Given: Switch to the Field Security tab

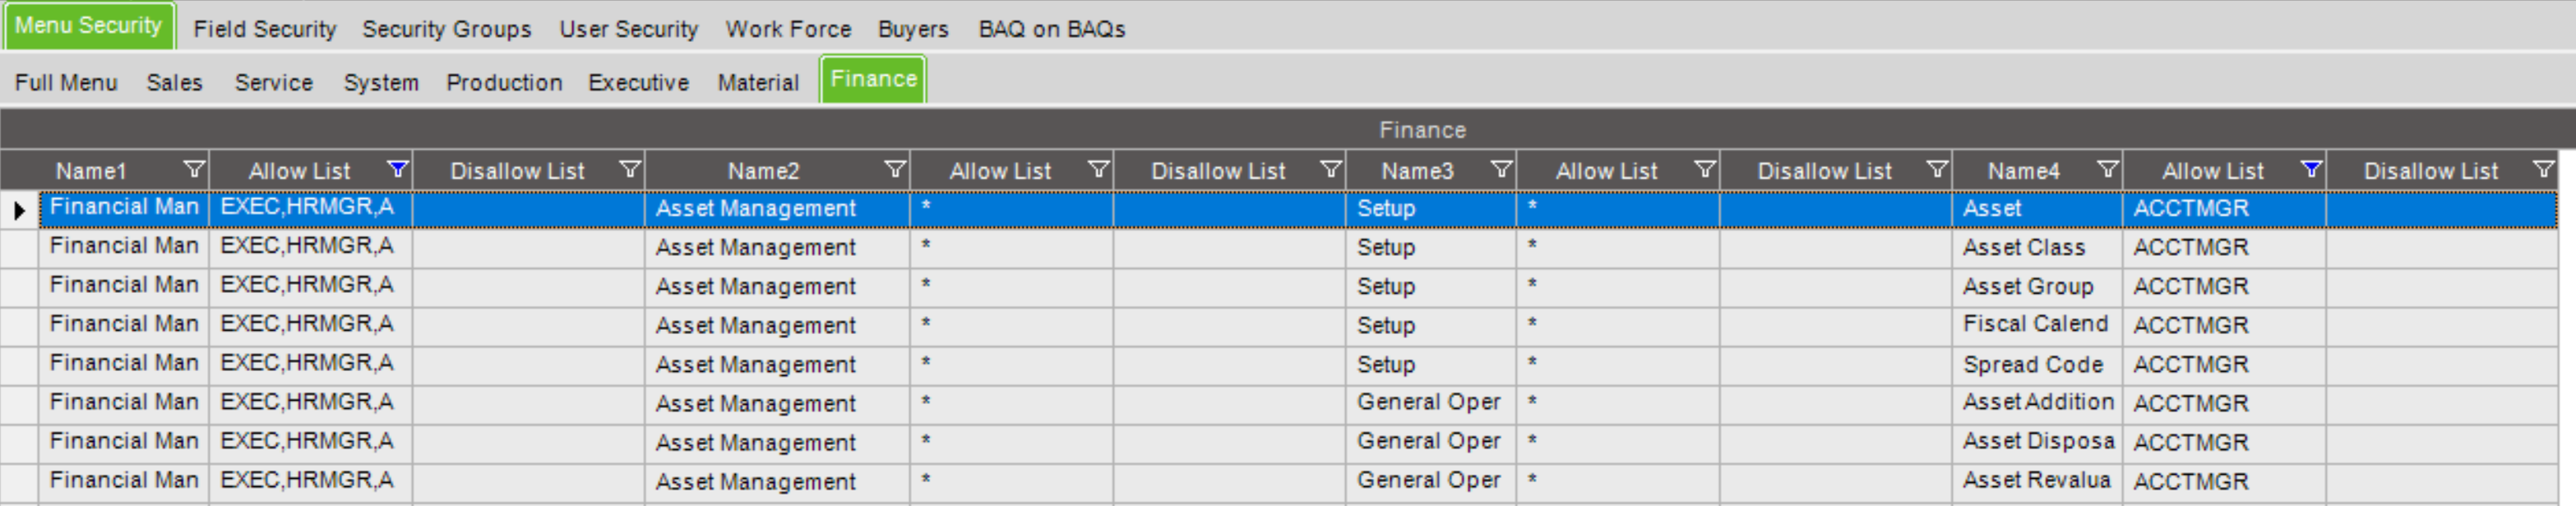Looking at the screenshot, I should 264,29.
